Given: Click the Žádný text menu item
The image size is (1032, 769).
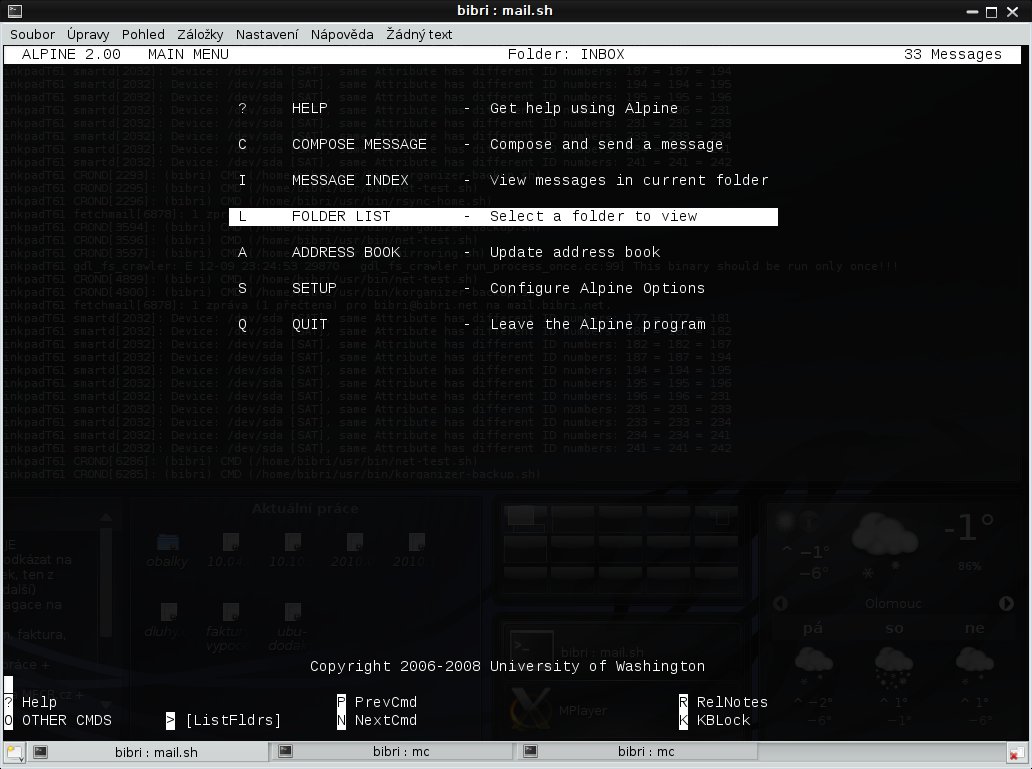Looking at the screenshot, I should pyautogui.click(x=419, y=34).
